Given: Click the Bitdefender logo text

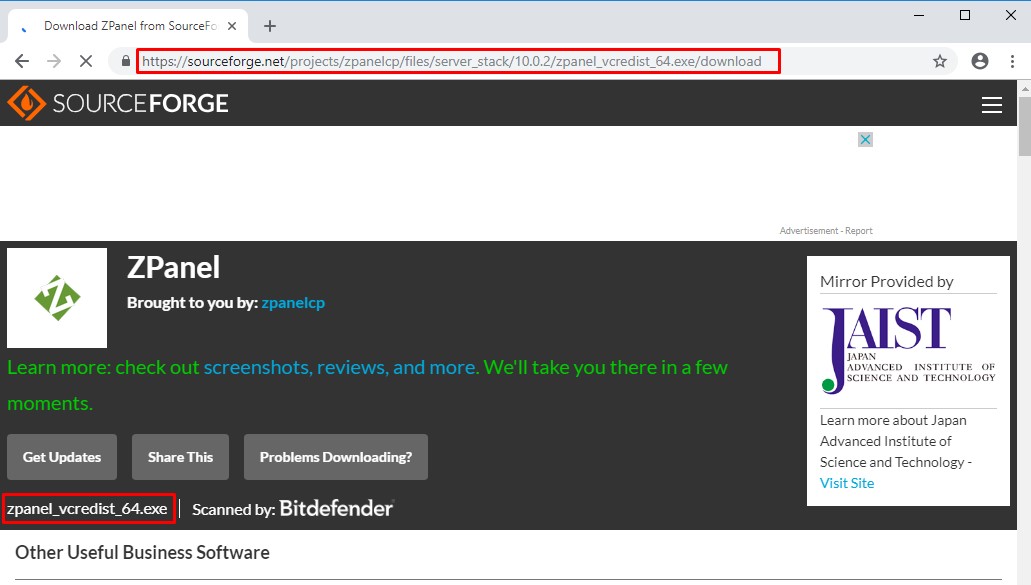Looking at the screenshot, I should point(337,508).
